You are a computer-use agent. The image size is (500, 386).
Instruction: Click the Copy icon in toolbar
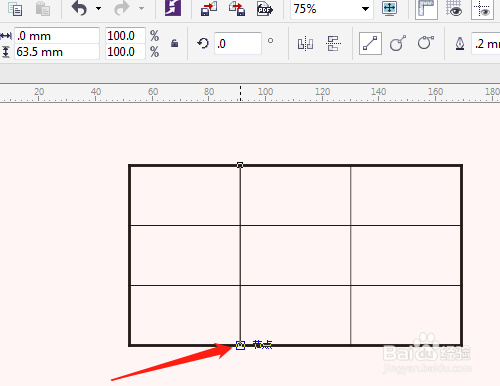(15, 8)
